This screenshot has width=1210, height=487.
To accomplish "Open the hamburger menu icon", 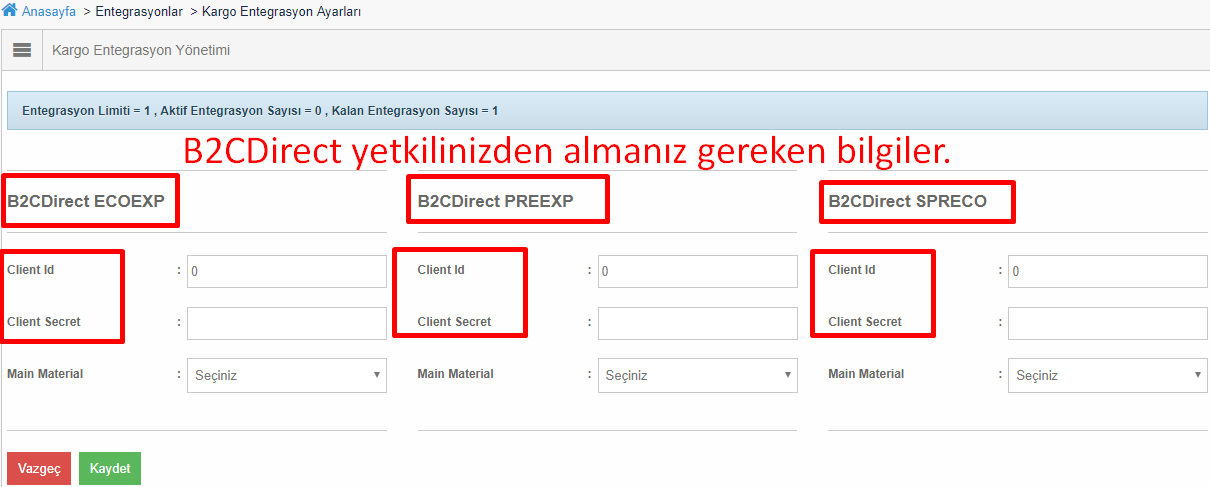I will click(22, 50).
